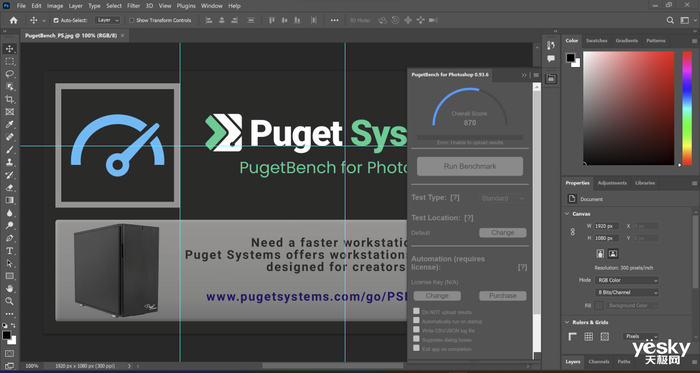Check Suppress dialog boxes
The image size is (700, 373).
[x=416, y=339]
